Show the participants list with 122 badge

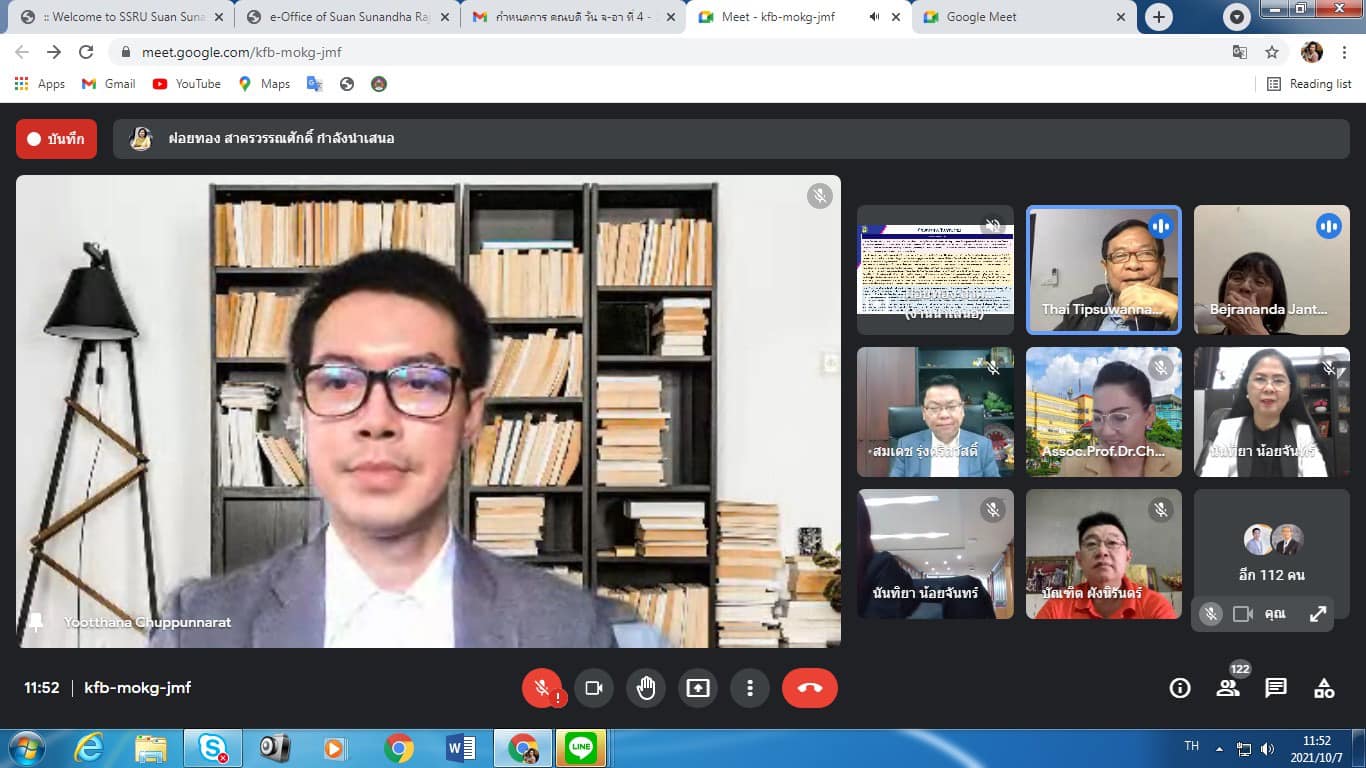coord(1228,688)
